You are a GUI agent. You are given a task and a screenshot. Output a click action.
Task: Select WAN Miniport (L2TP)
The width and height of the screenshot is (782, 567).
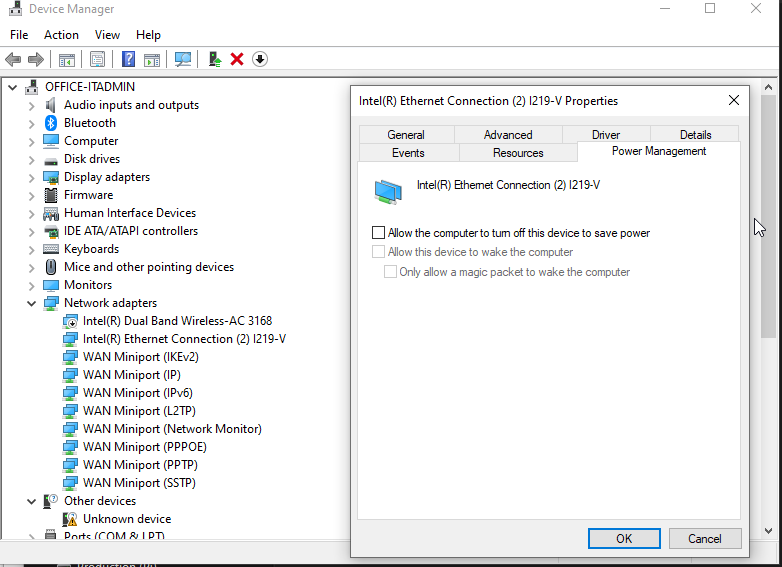pos(139,411)
